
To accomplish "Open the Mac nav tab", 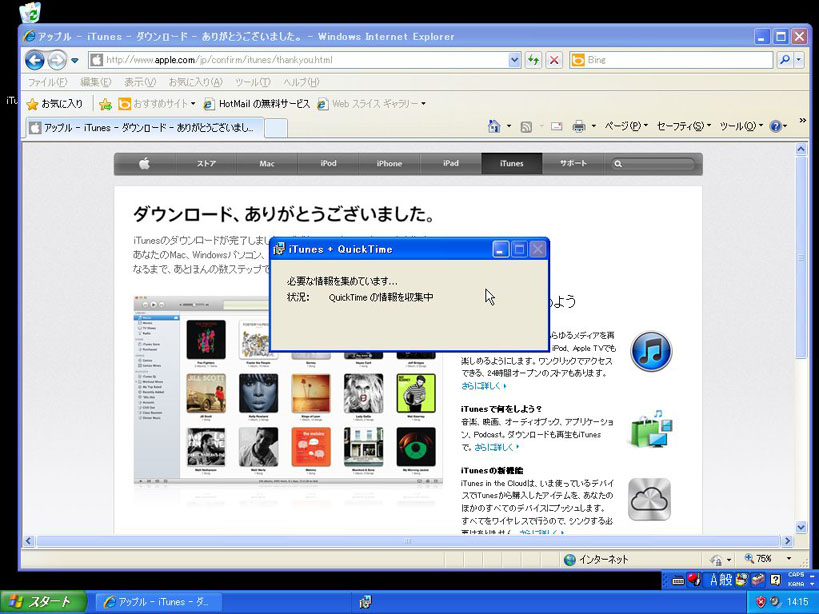I will pyautogui.click(x=267, y=163).
